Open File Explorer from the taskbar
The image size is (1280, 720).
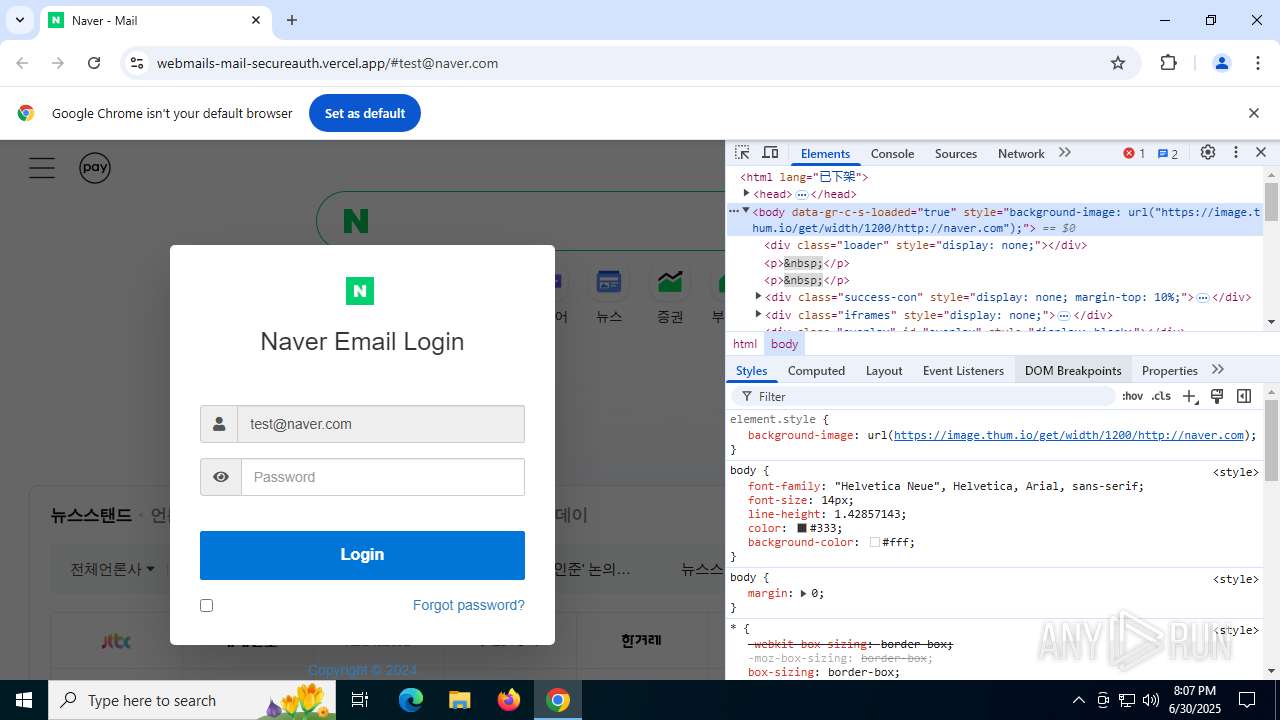(x=460, y=700)
